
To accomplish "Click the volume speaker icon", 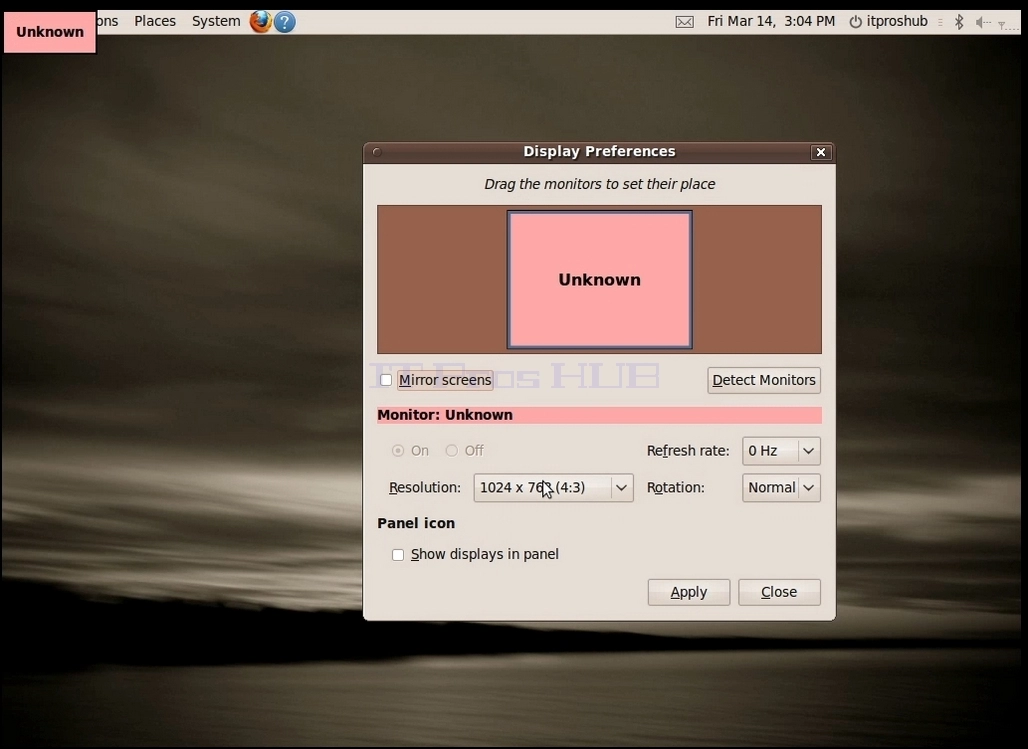I will pos(981,22).
